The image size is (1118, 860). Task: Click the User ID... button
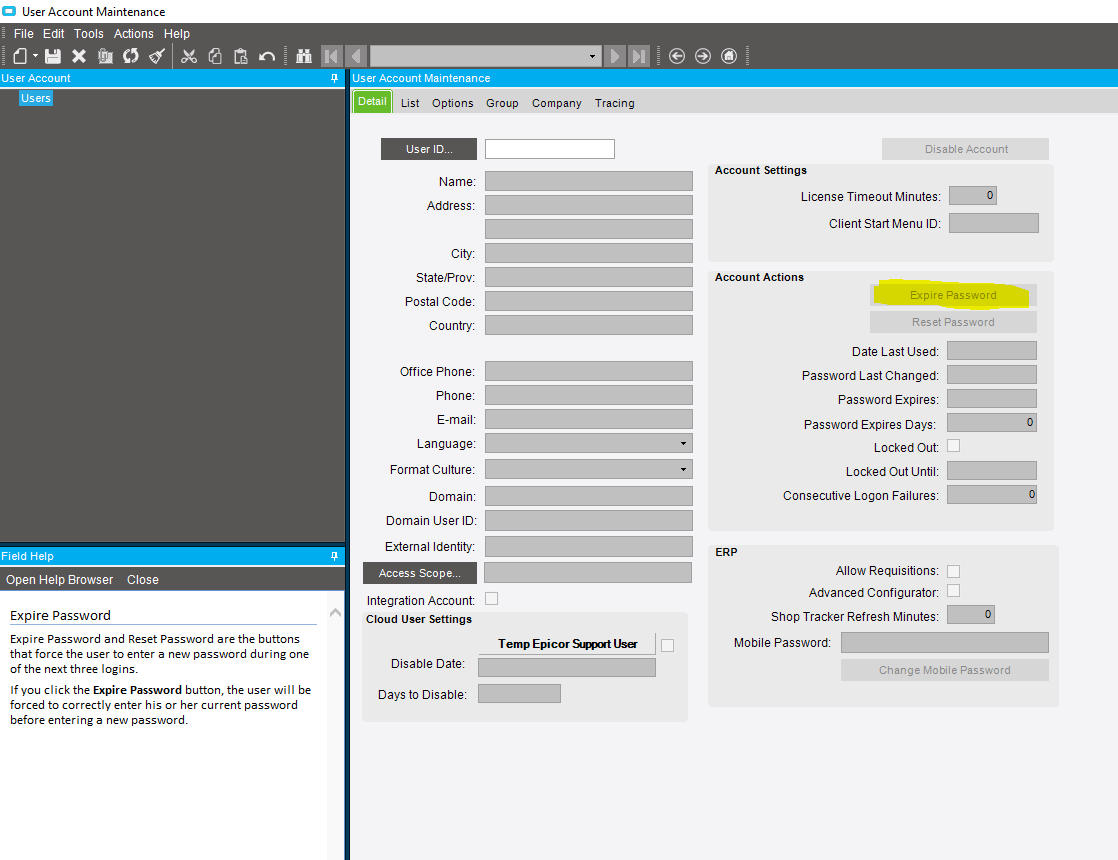[x=429, y=149]
